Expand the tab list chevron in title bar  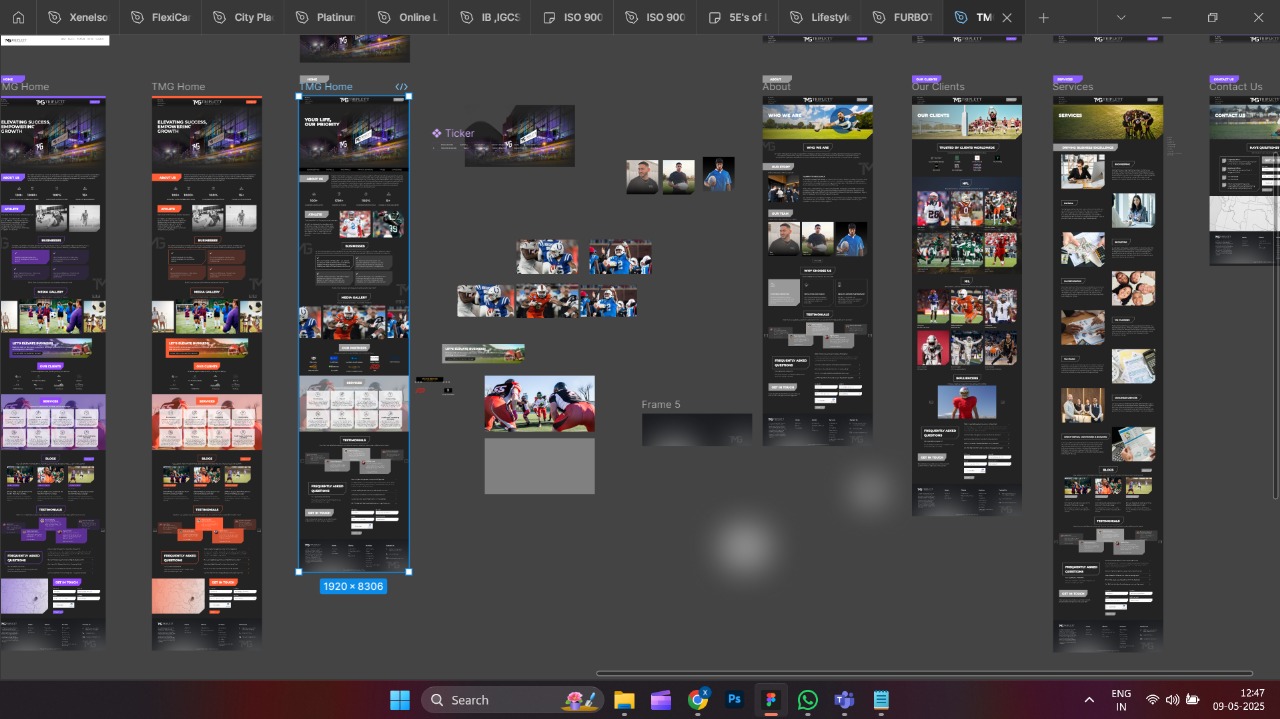[x=1121, y=17]
